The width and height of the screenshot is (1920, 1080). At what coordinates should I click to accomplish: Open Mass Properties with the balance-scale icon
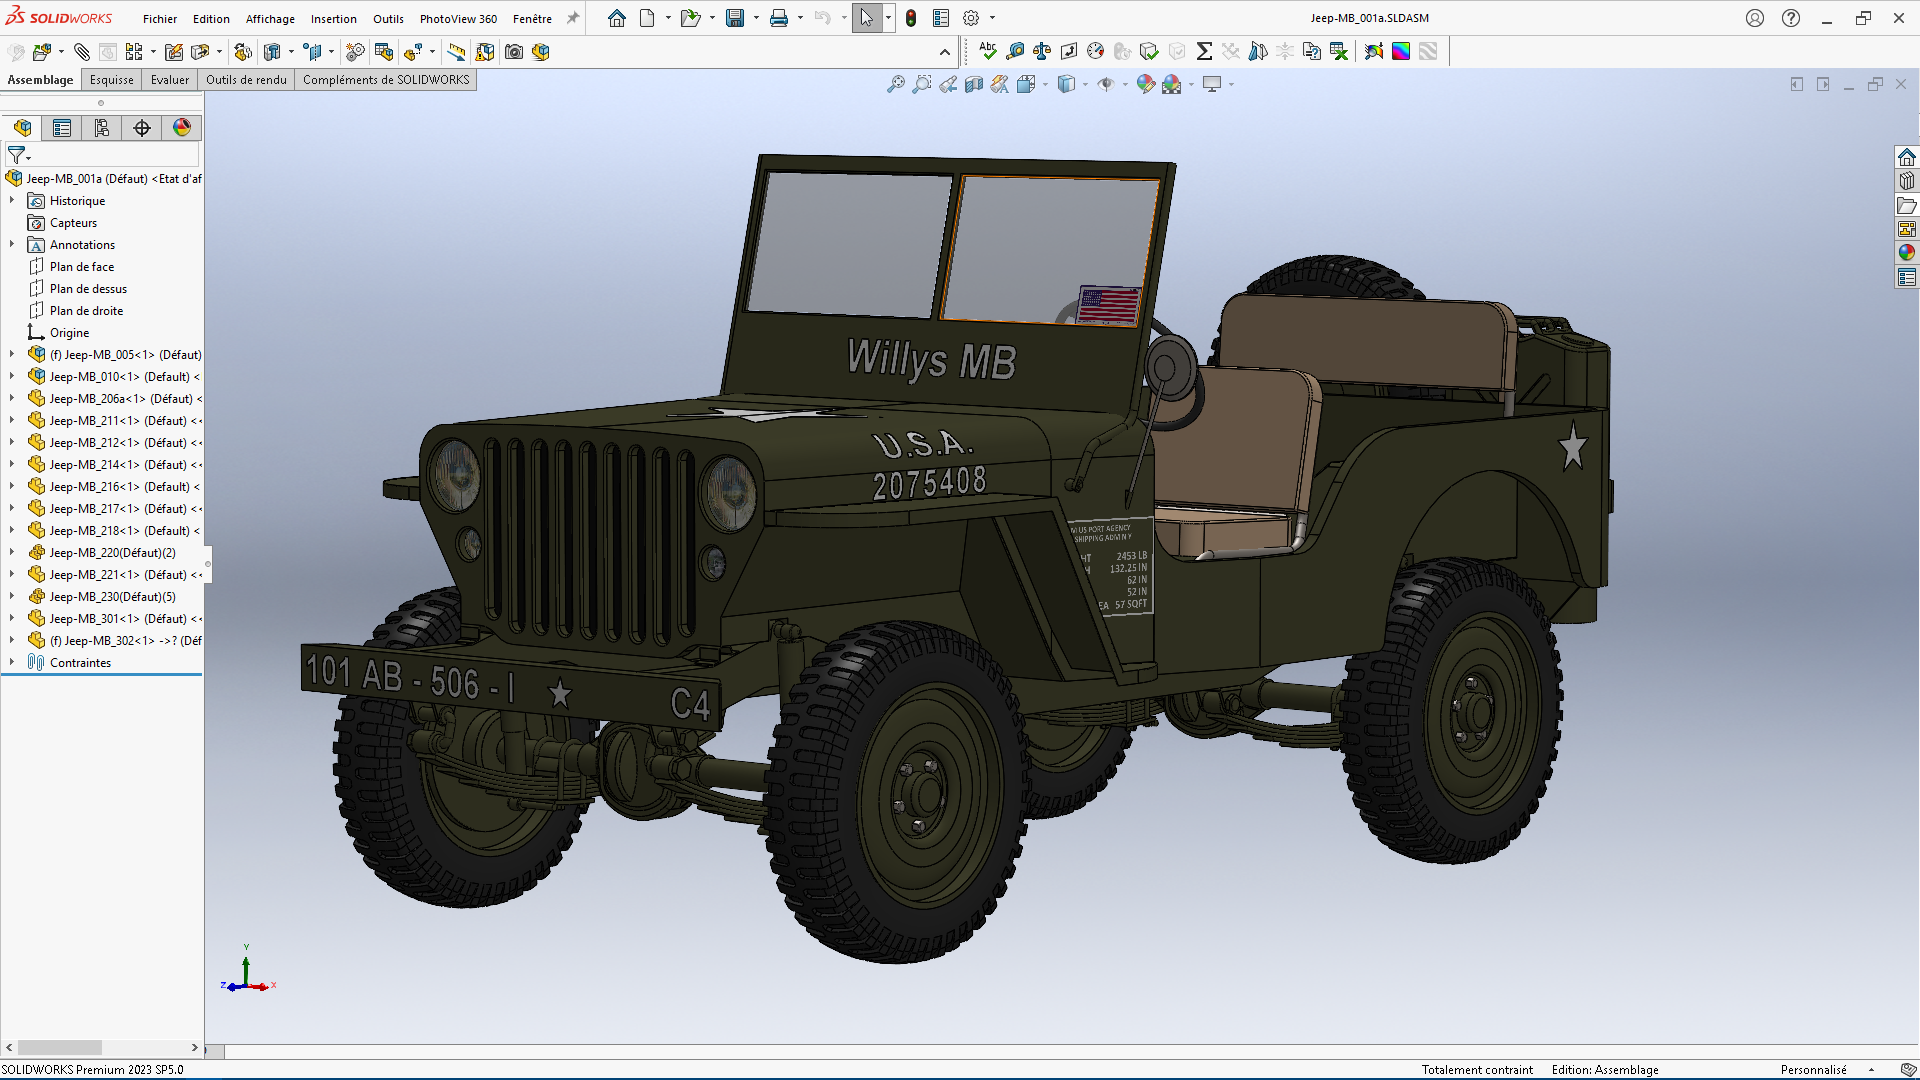coord(1042,51)
